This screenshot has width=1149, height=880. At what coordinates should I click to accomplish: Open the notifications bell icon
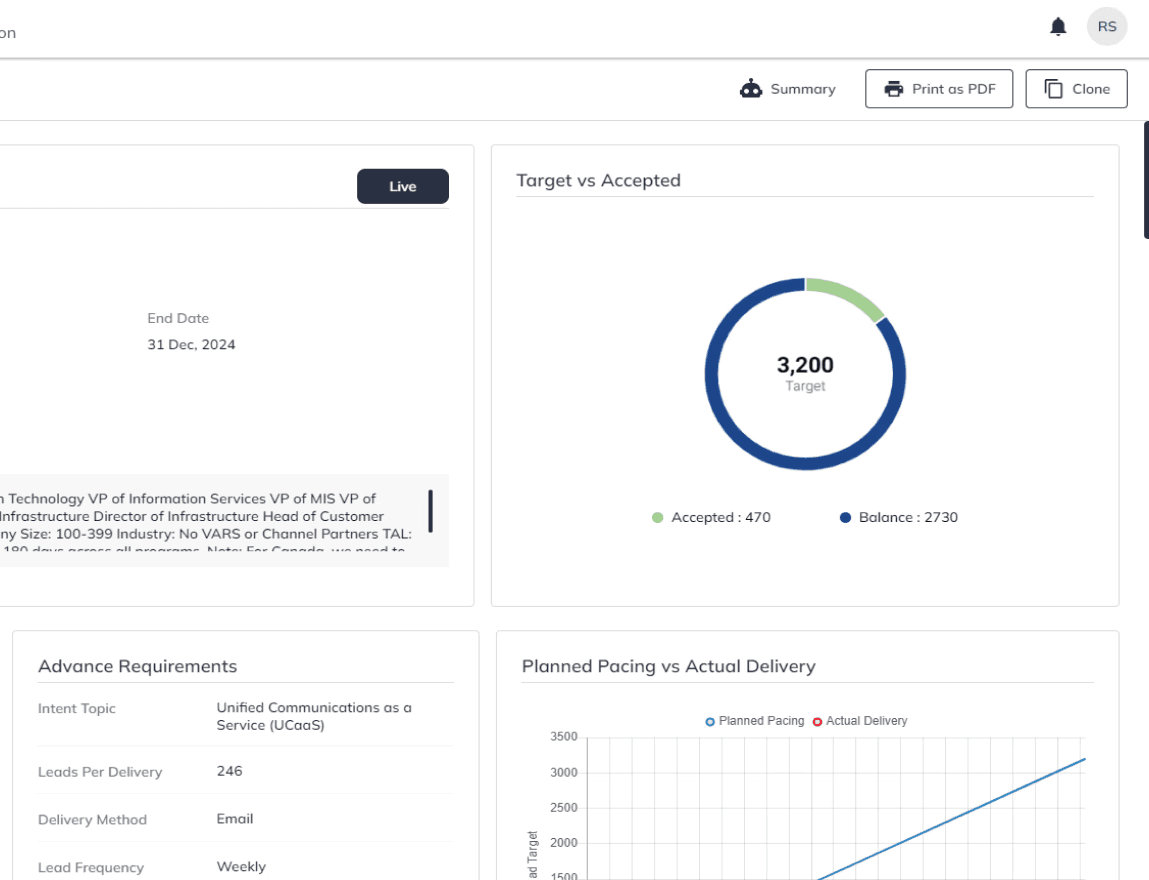[x=1057, y=27]
